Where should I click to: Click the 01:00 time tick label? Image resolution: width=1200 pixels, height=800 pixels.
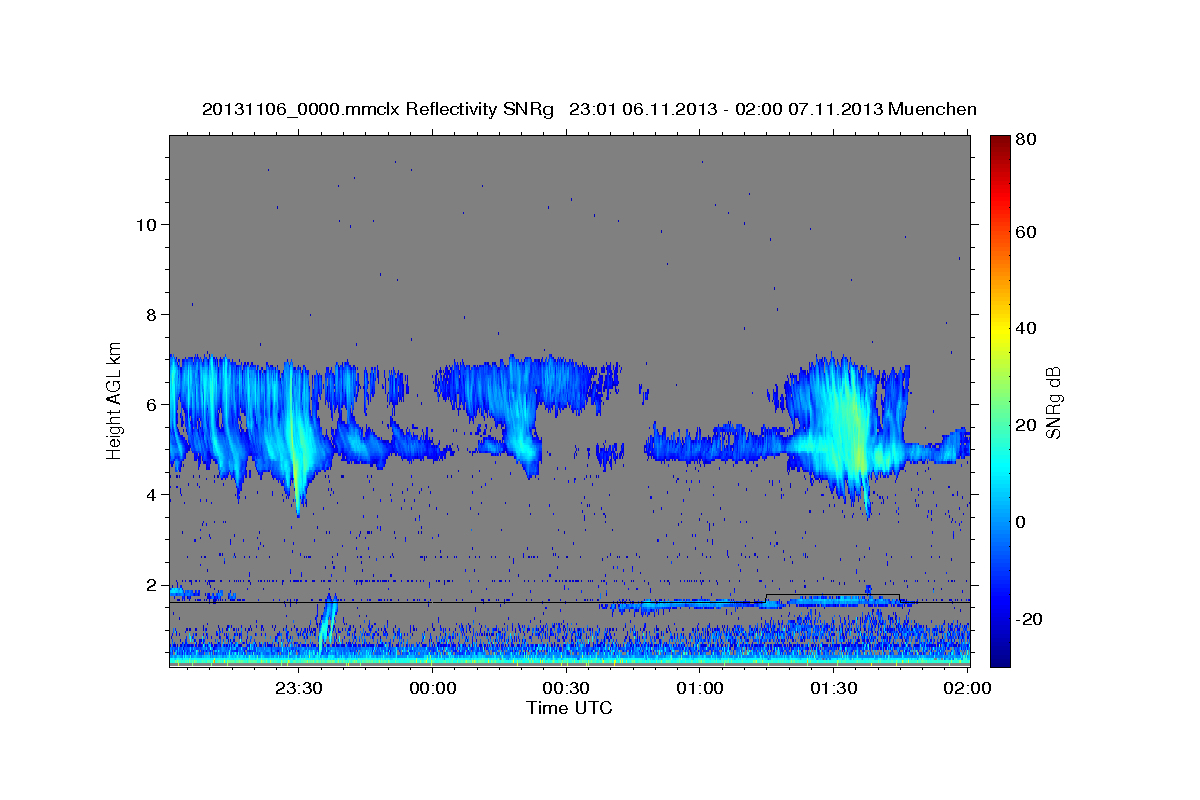pyautogui.click(x=700, y=689)
